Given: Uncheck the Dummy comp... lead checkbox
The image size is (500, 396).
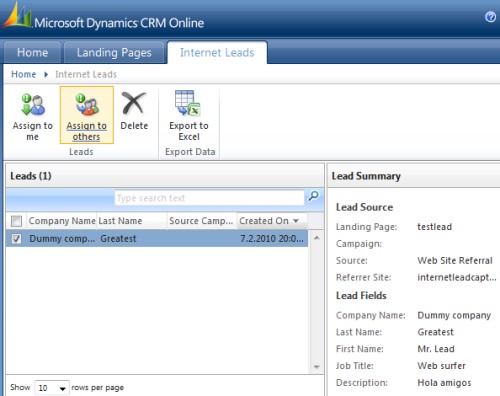Looking at the screenshot, I should click(x=16, y=239).
